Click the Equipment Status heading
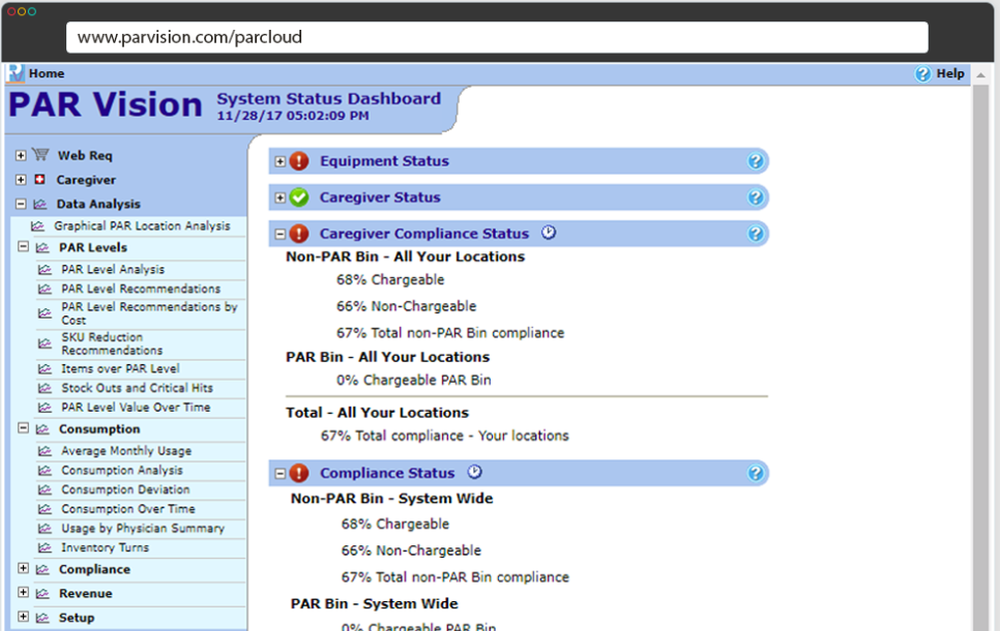 [385, 161]
